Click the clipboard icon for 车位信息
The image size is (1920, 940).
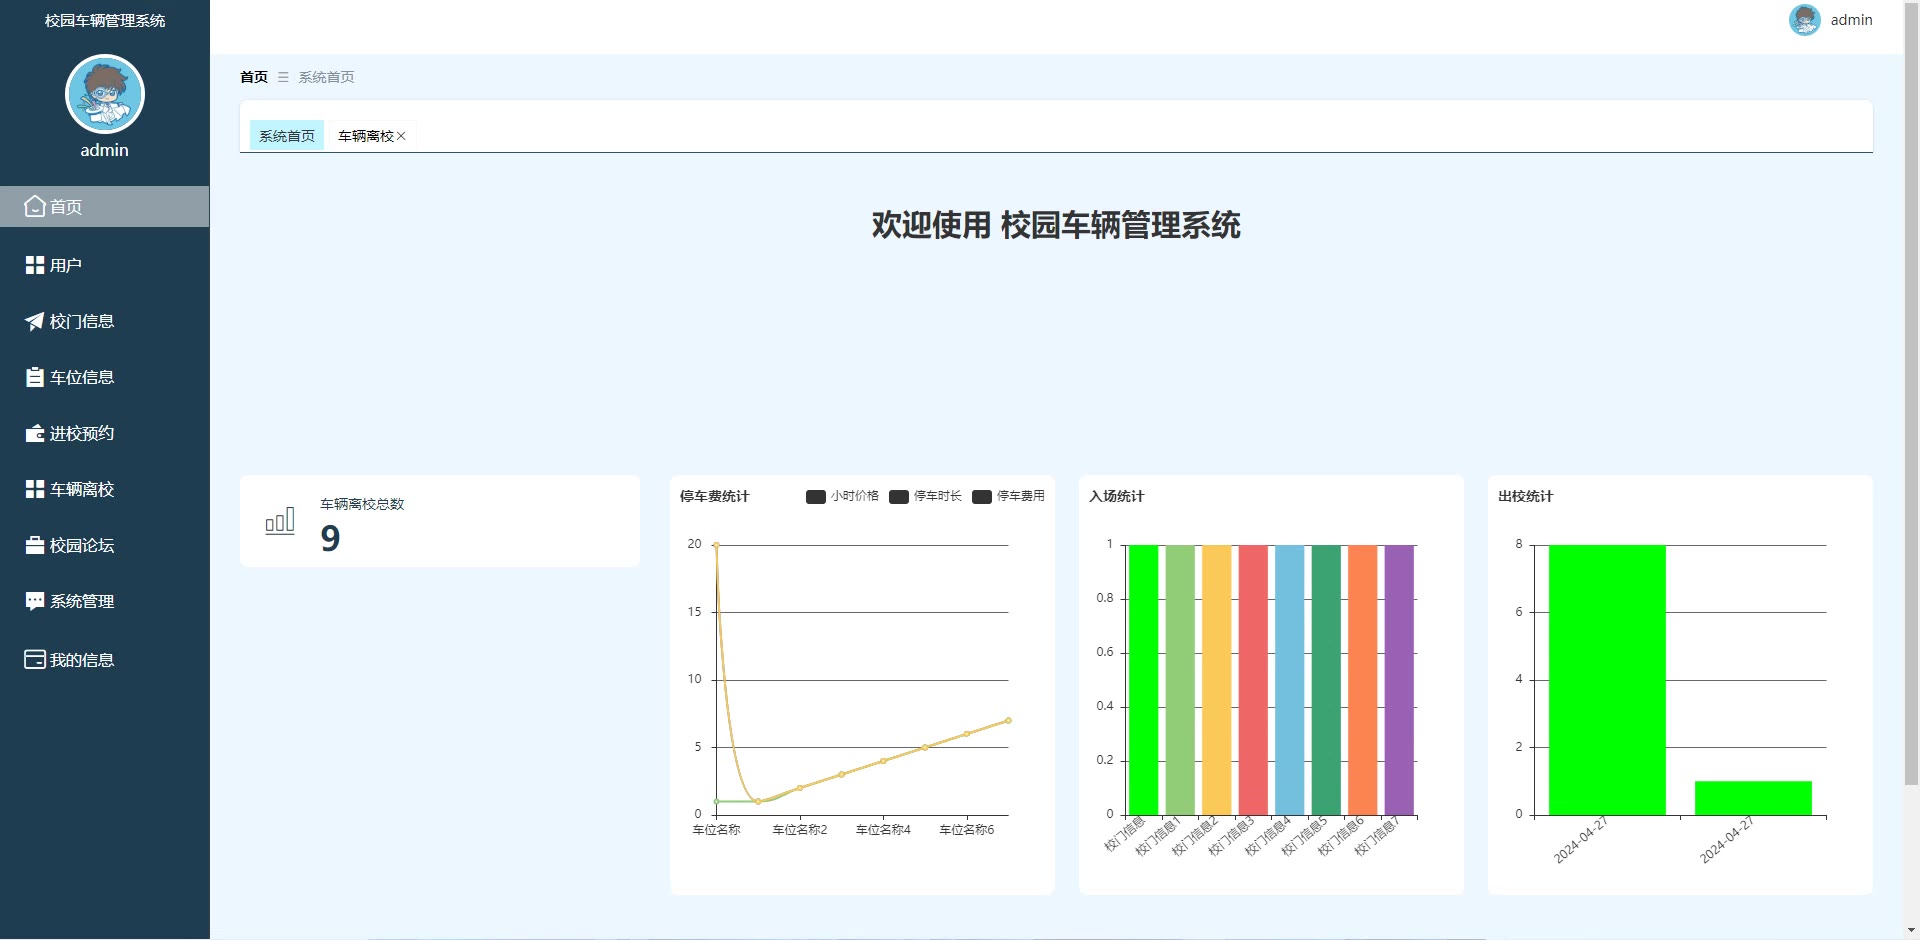pyautogui.click(x=35, y=377)
